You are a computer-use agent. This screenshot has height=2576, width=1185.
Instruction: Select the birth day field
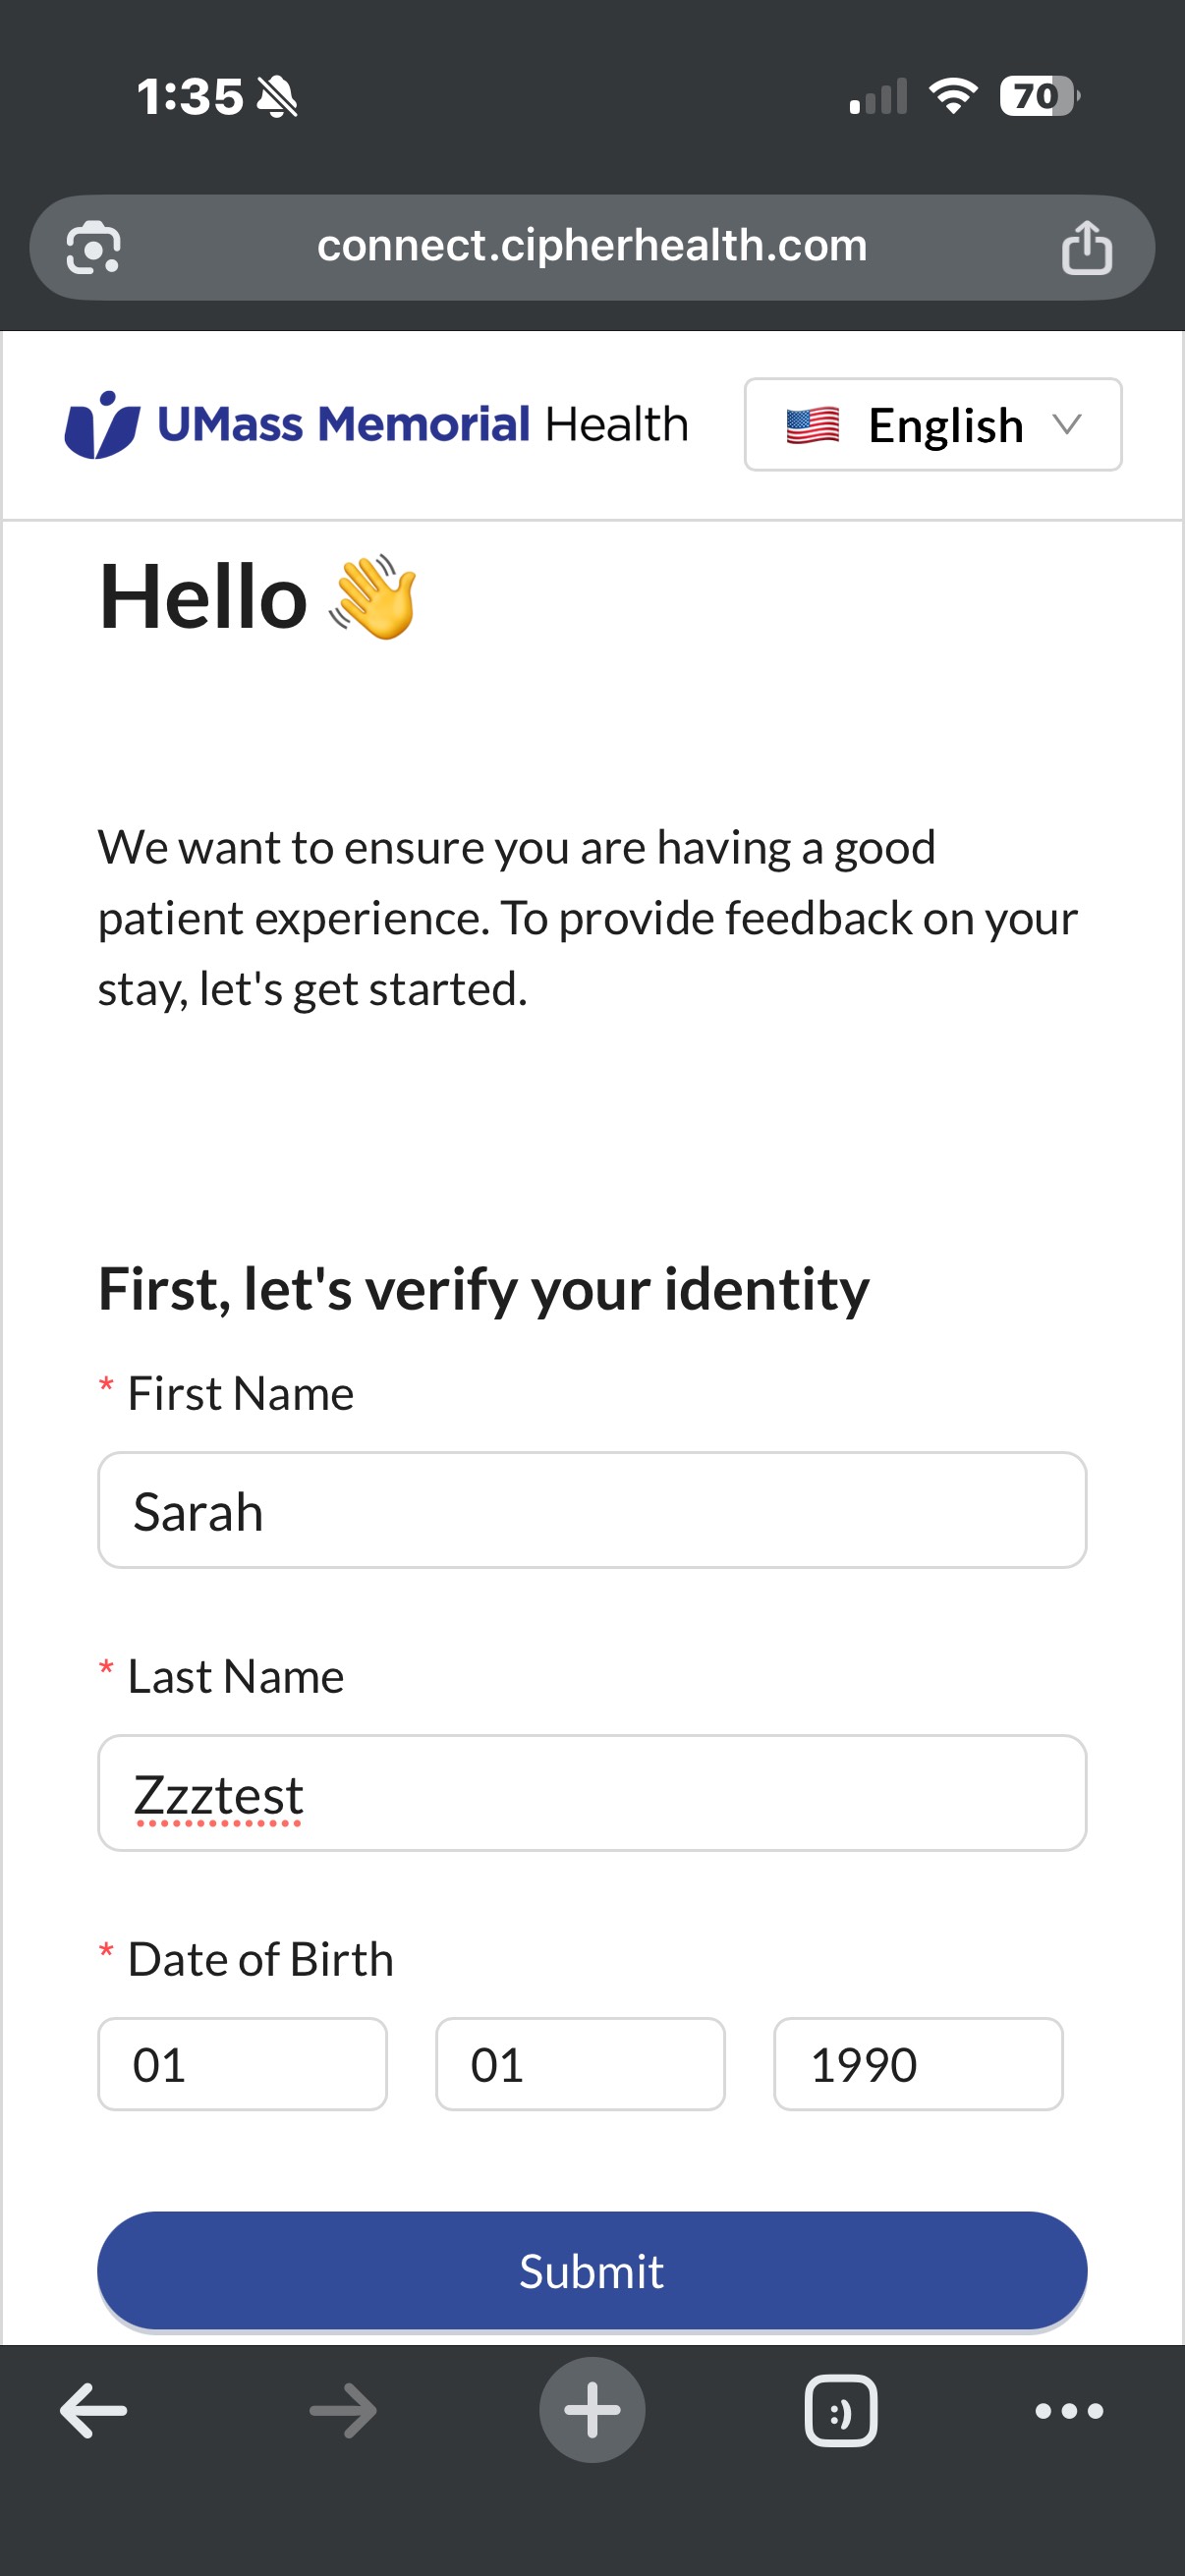(580, 2064)
